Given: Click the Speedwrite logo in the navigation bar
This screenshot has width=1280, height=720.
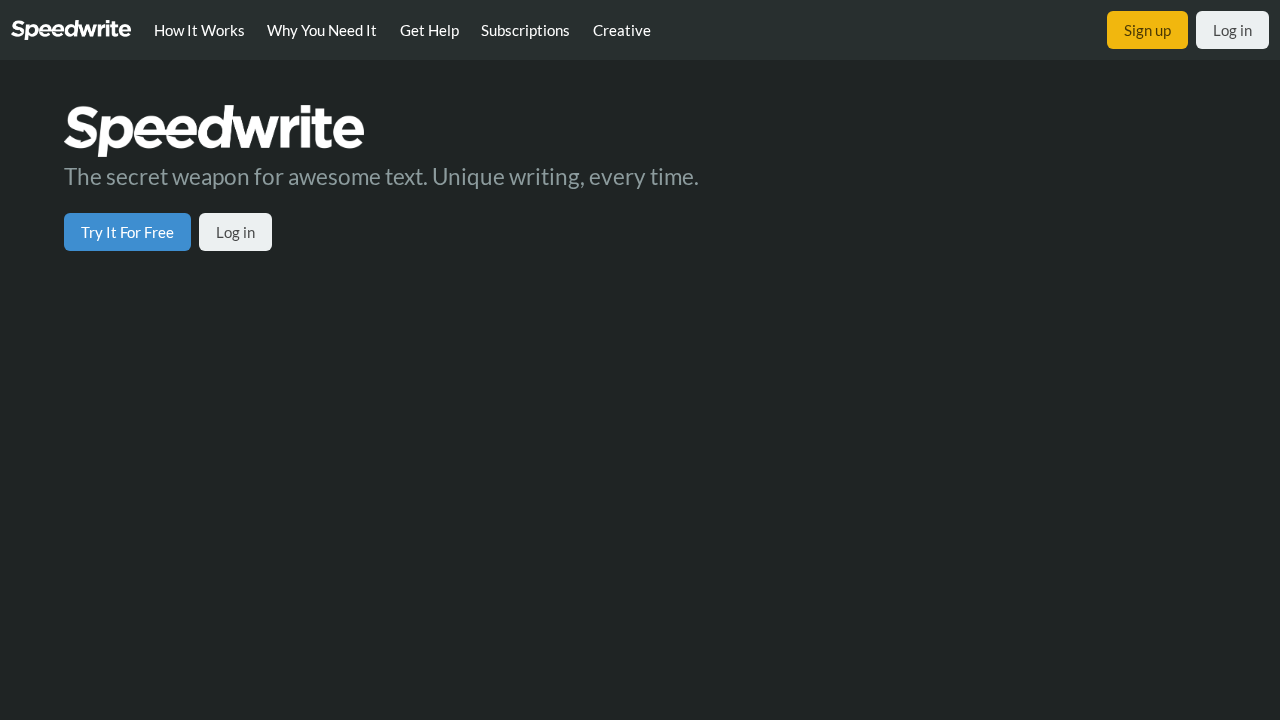Looking at the screenshot, I should pos(70,27).
